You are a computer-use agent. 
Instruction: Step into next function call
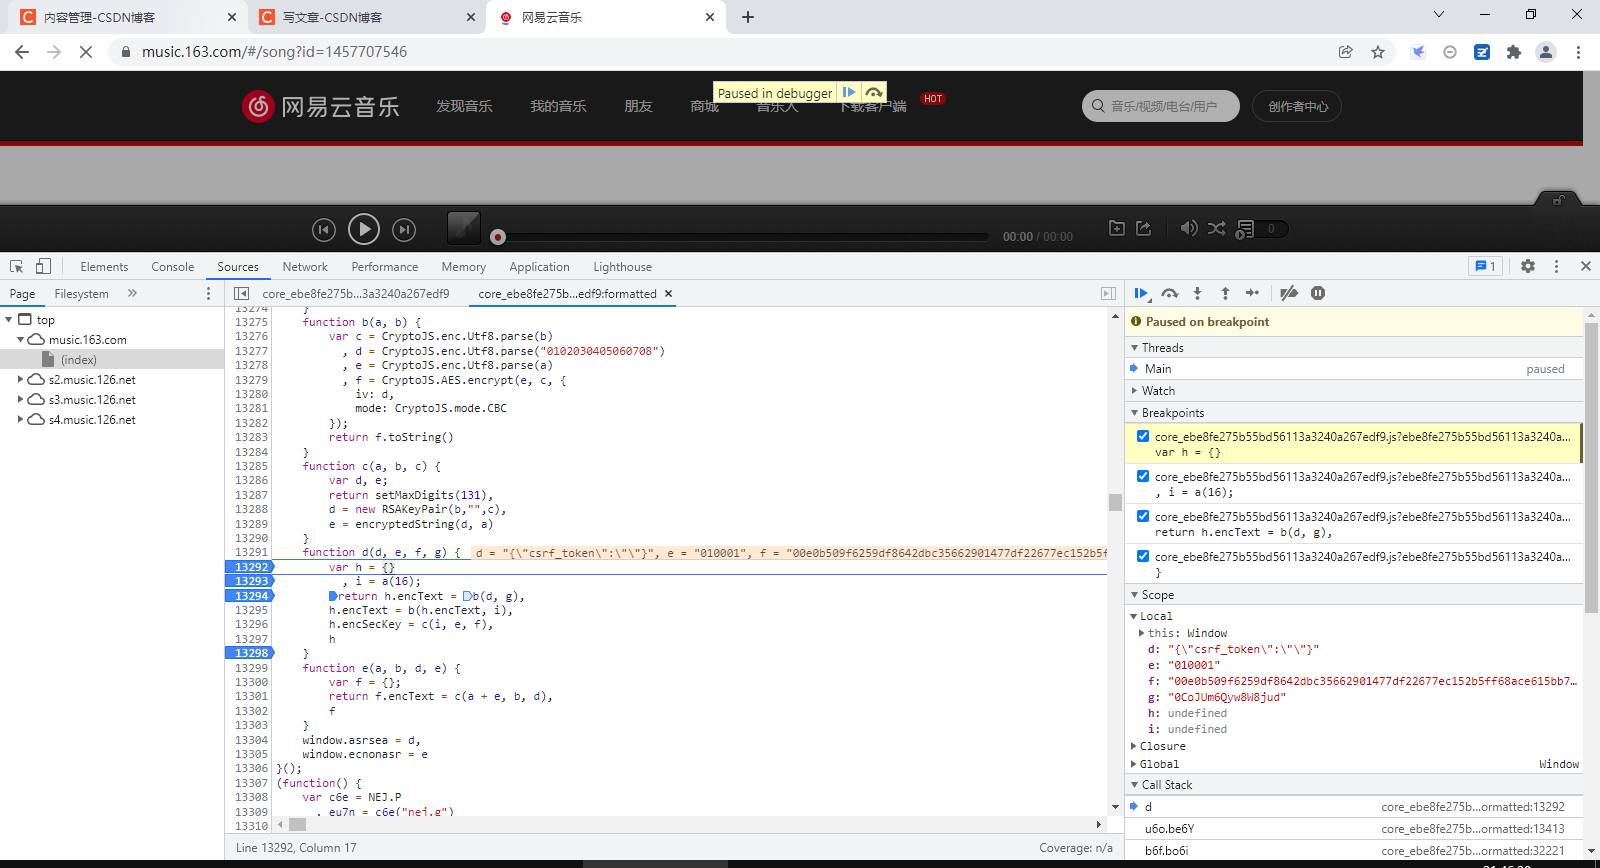[x=1197, y=293]
